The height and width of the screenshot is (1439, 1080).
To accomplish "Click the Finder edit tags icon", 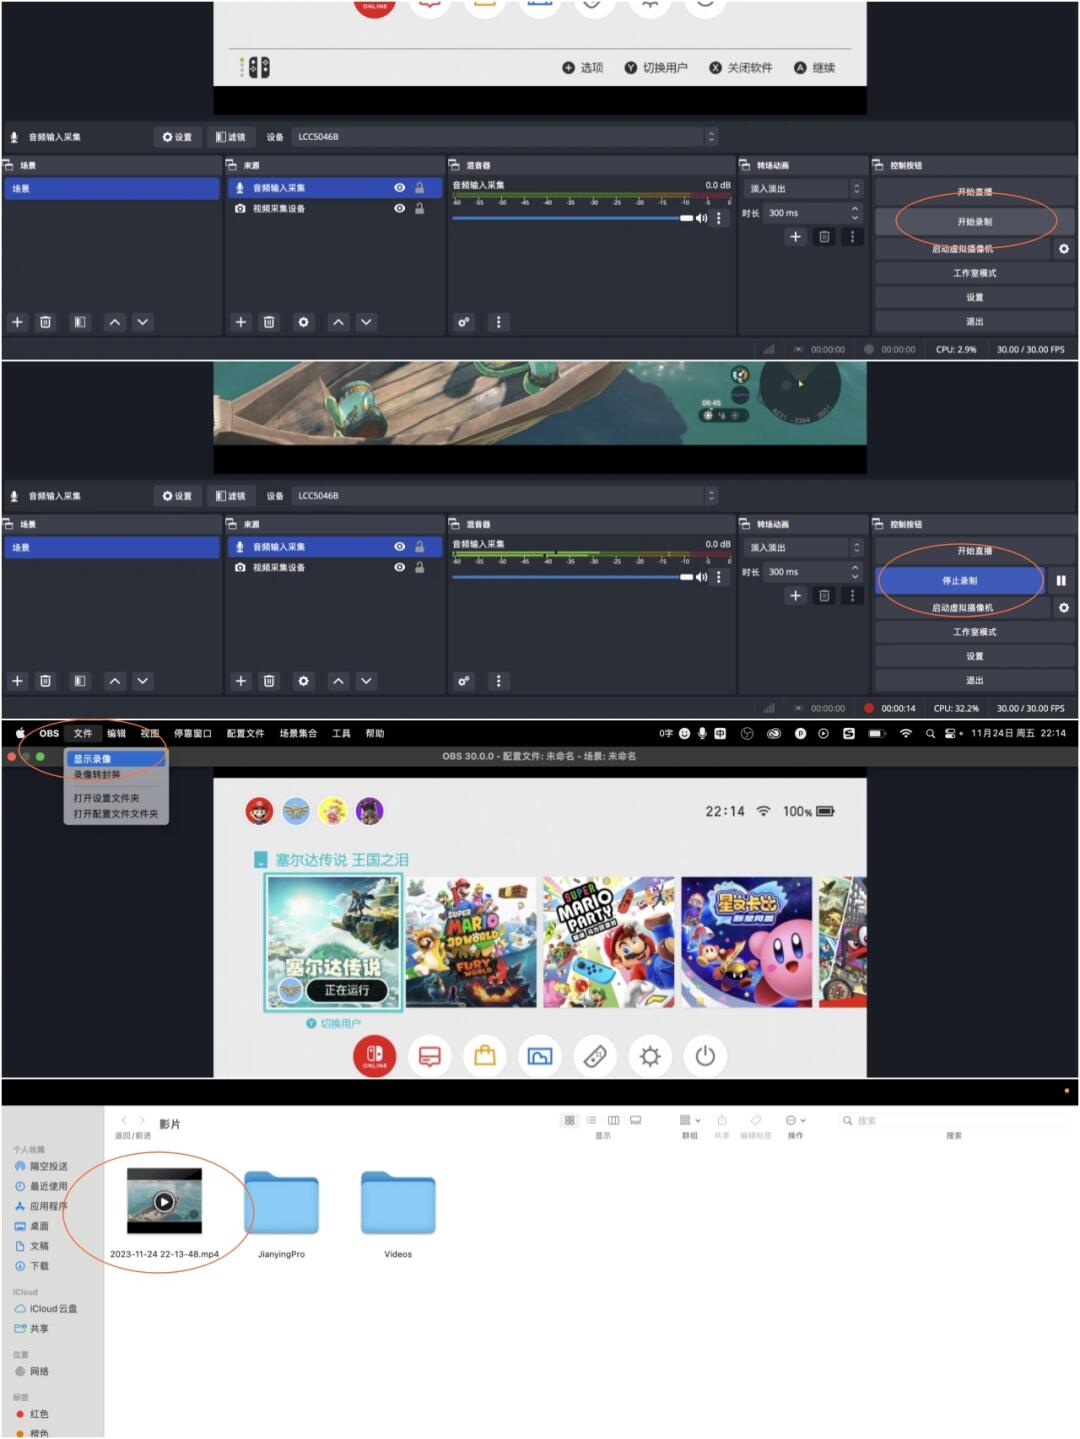I will tap(756, 1120).
